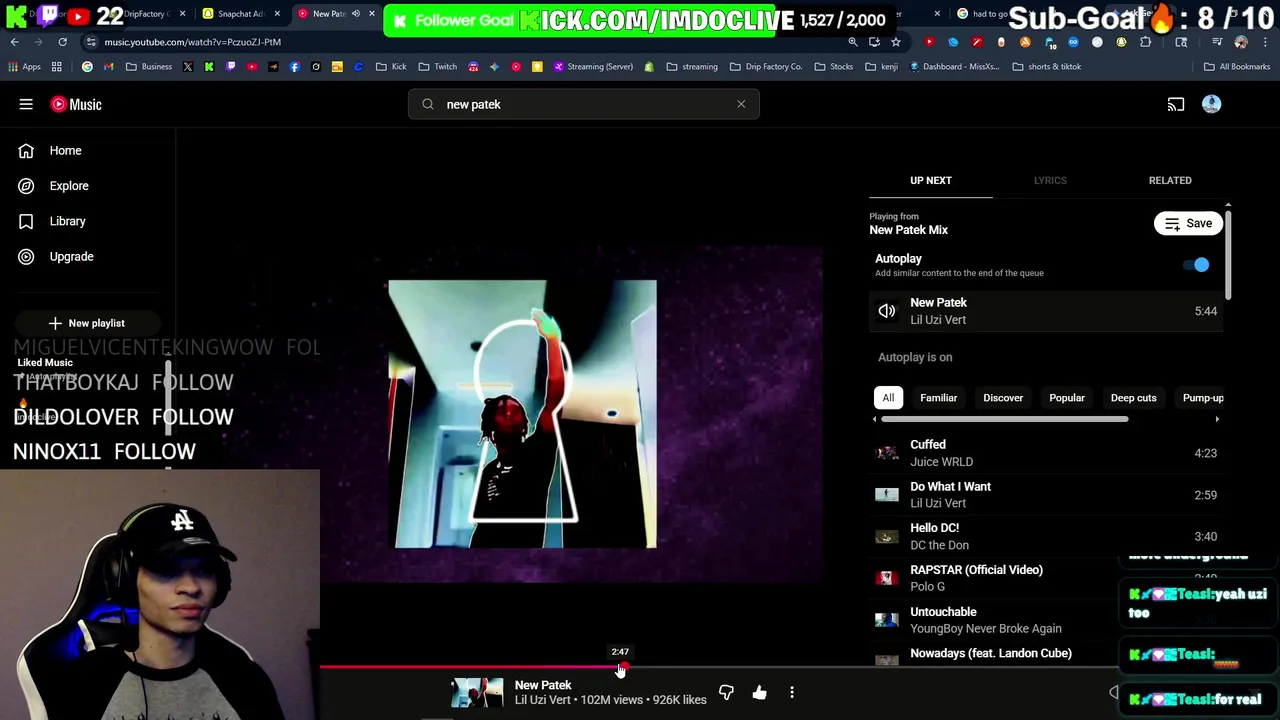Open the Liked Music playlist
The width and height of the screenshot is (1280, 720).
pos(45,363)
